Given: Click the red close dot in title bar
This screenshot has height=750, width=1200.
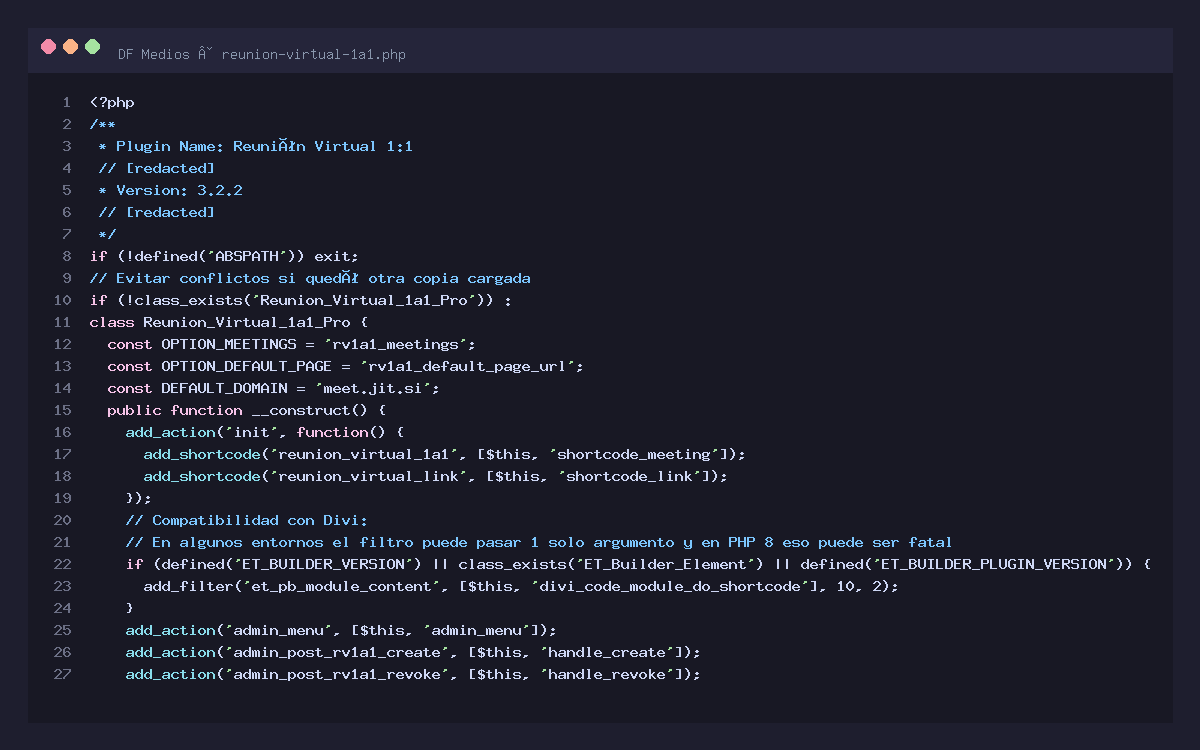Looking at the screenshot, I should 48,46.
